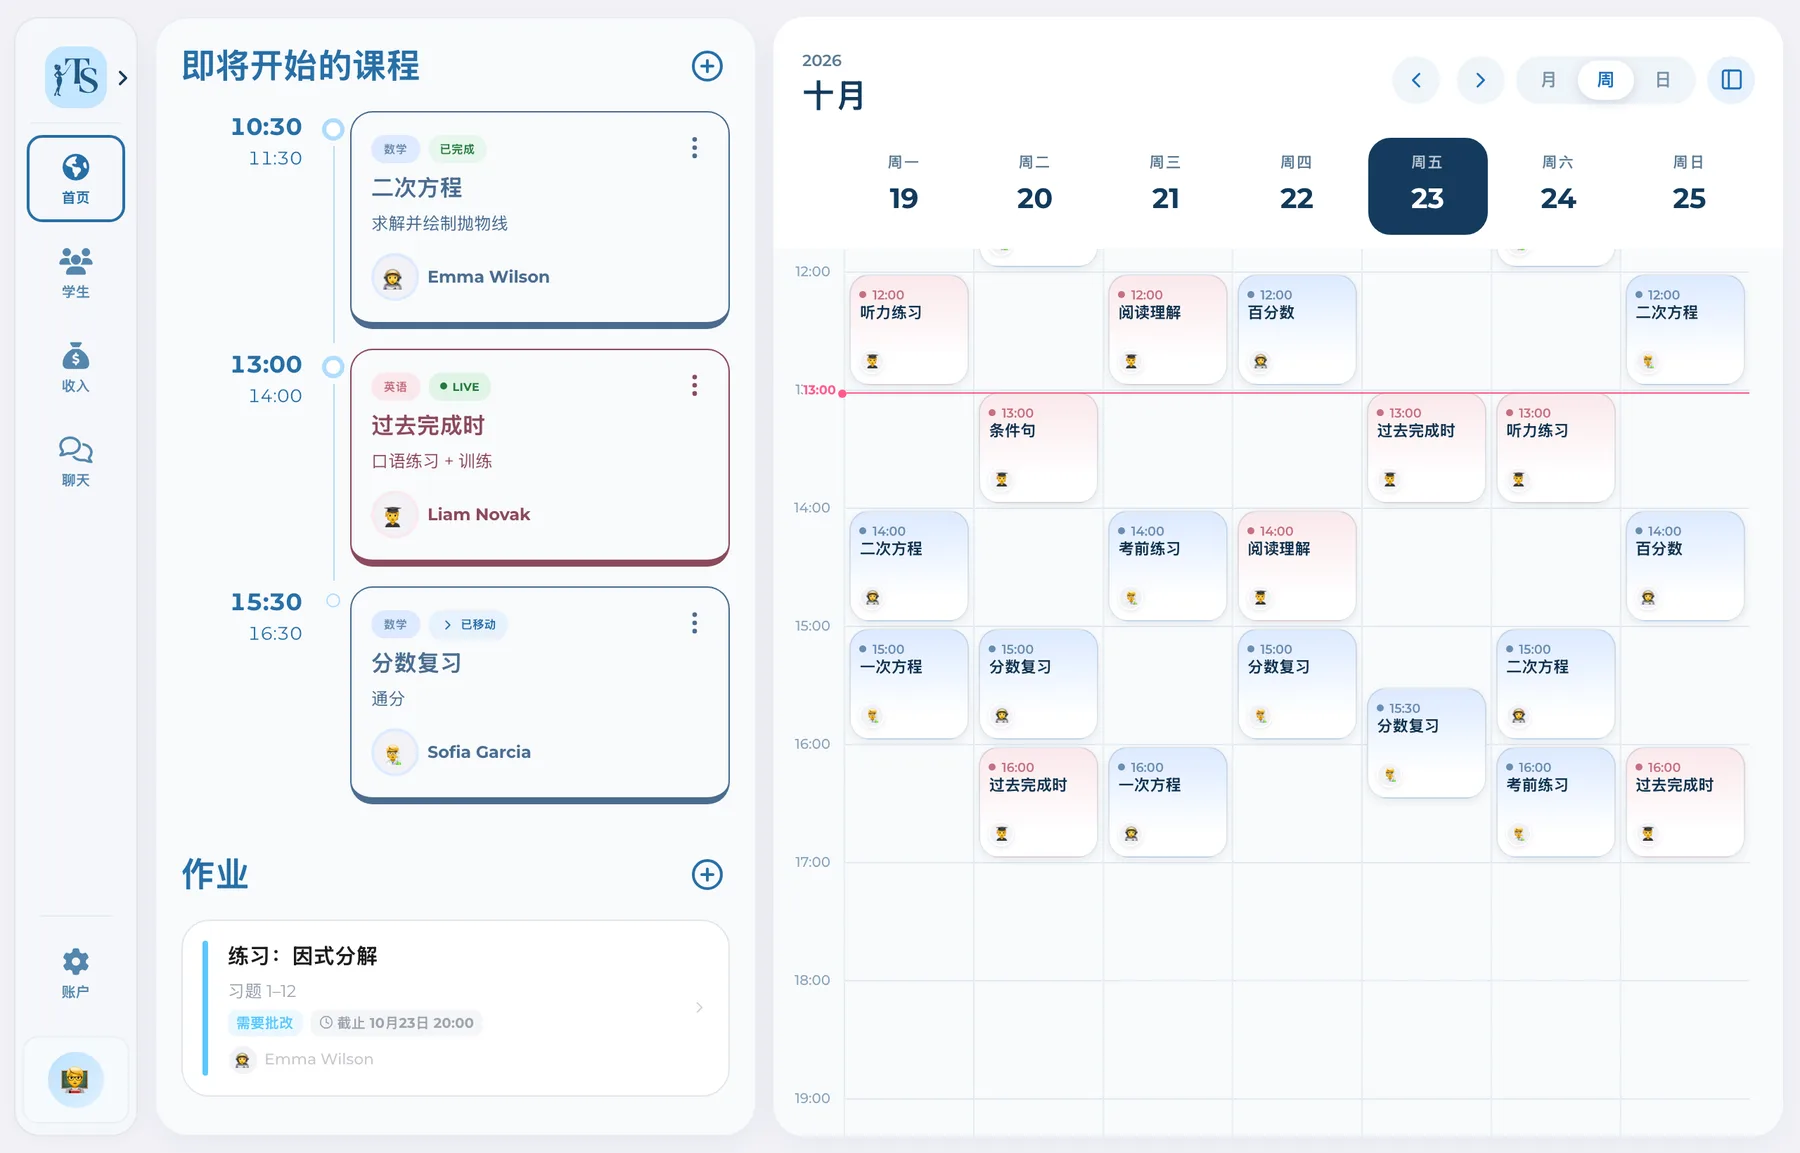Open the 首页 home section
Image resolution: width=1800 pixels, height=1153 pixels.
[x=76, y=178]
